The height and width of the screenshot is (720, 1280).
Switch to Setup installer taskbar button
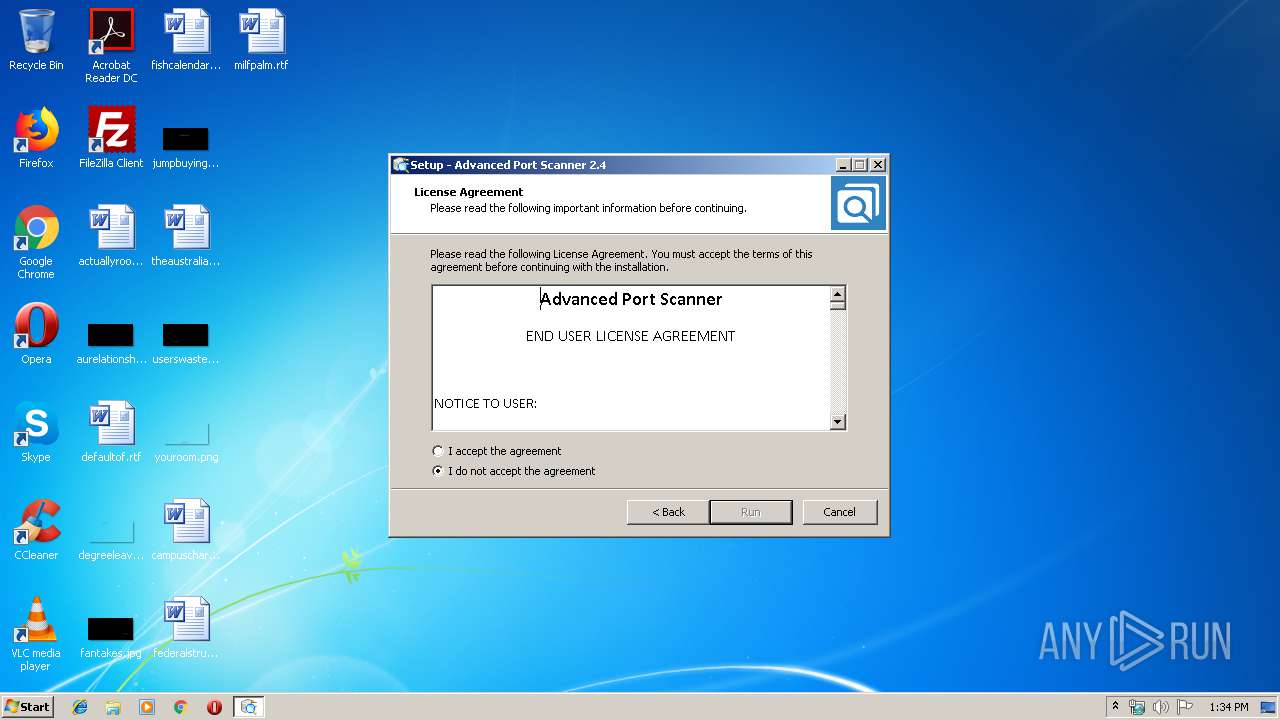(248, 707)
